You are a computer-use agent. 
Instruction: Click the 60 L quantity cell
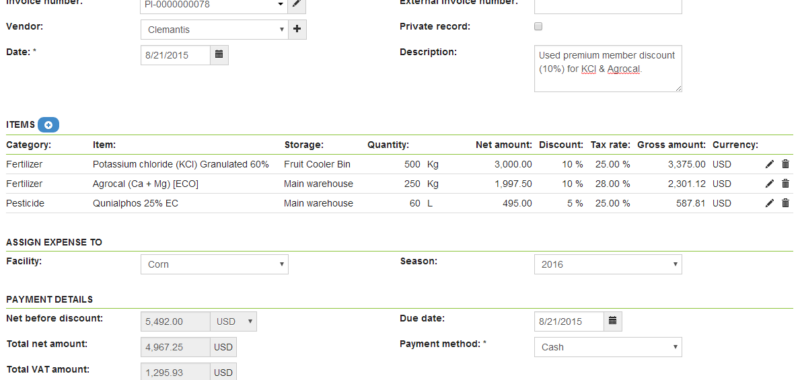pyautogui.click(x=421, y=203)
